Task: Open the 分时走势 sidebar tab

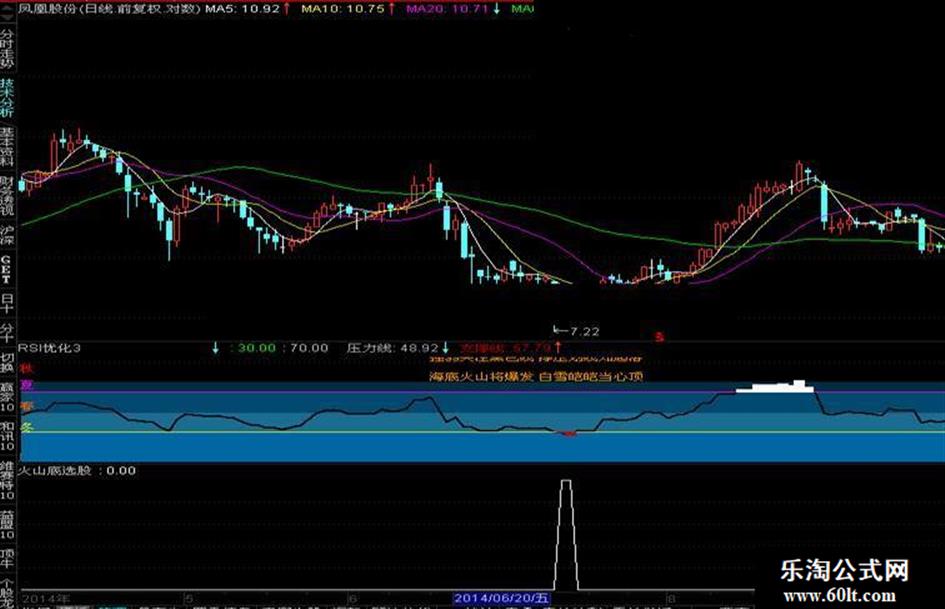Action: tap(7, 48)
